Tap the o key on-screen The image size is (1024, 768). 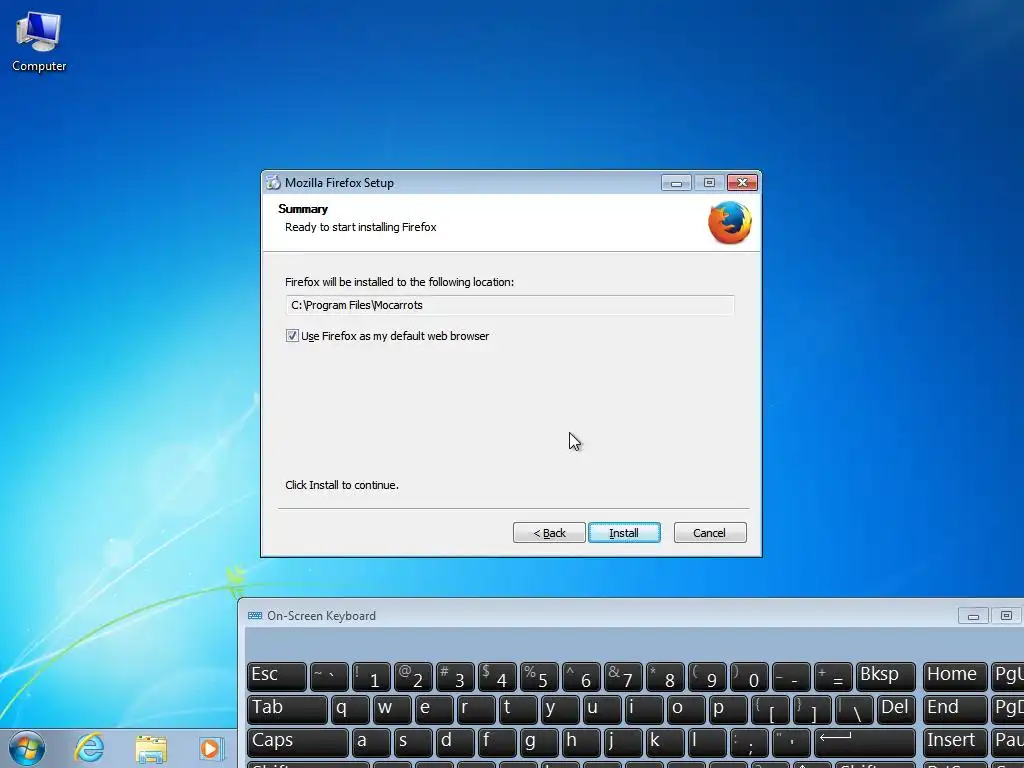(686, 709)
